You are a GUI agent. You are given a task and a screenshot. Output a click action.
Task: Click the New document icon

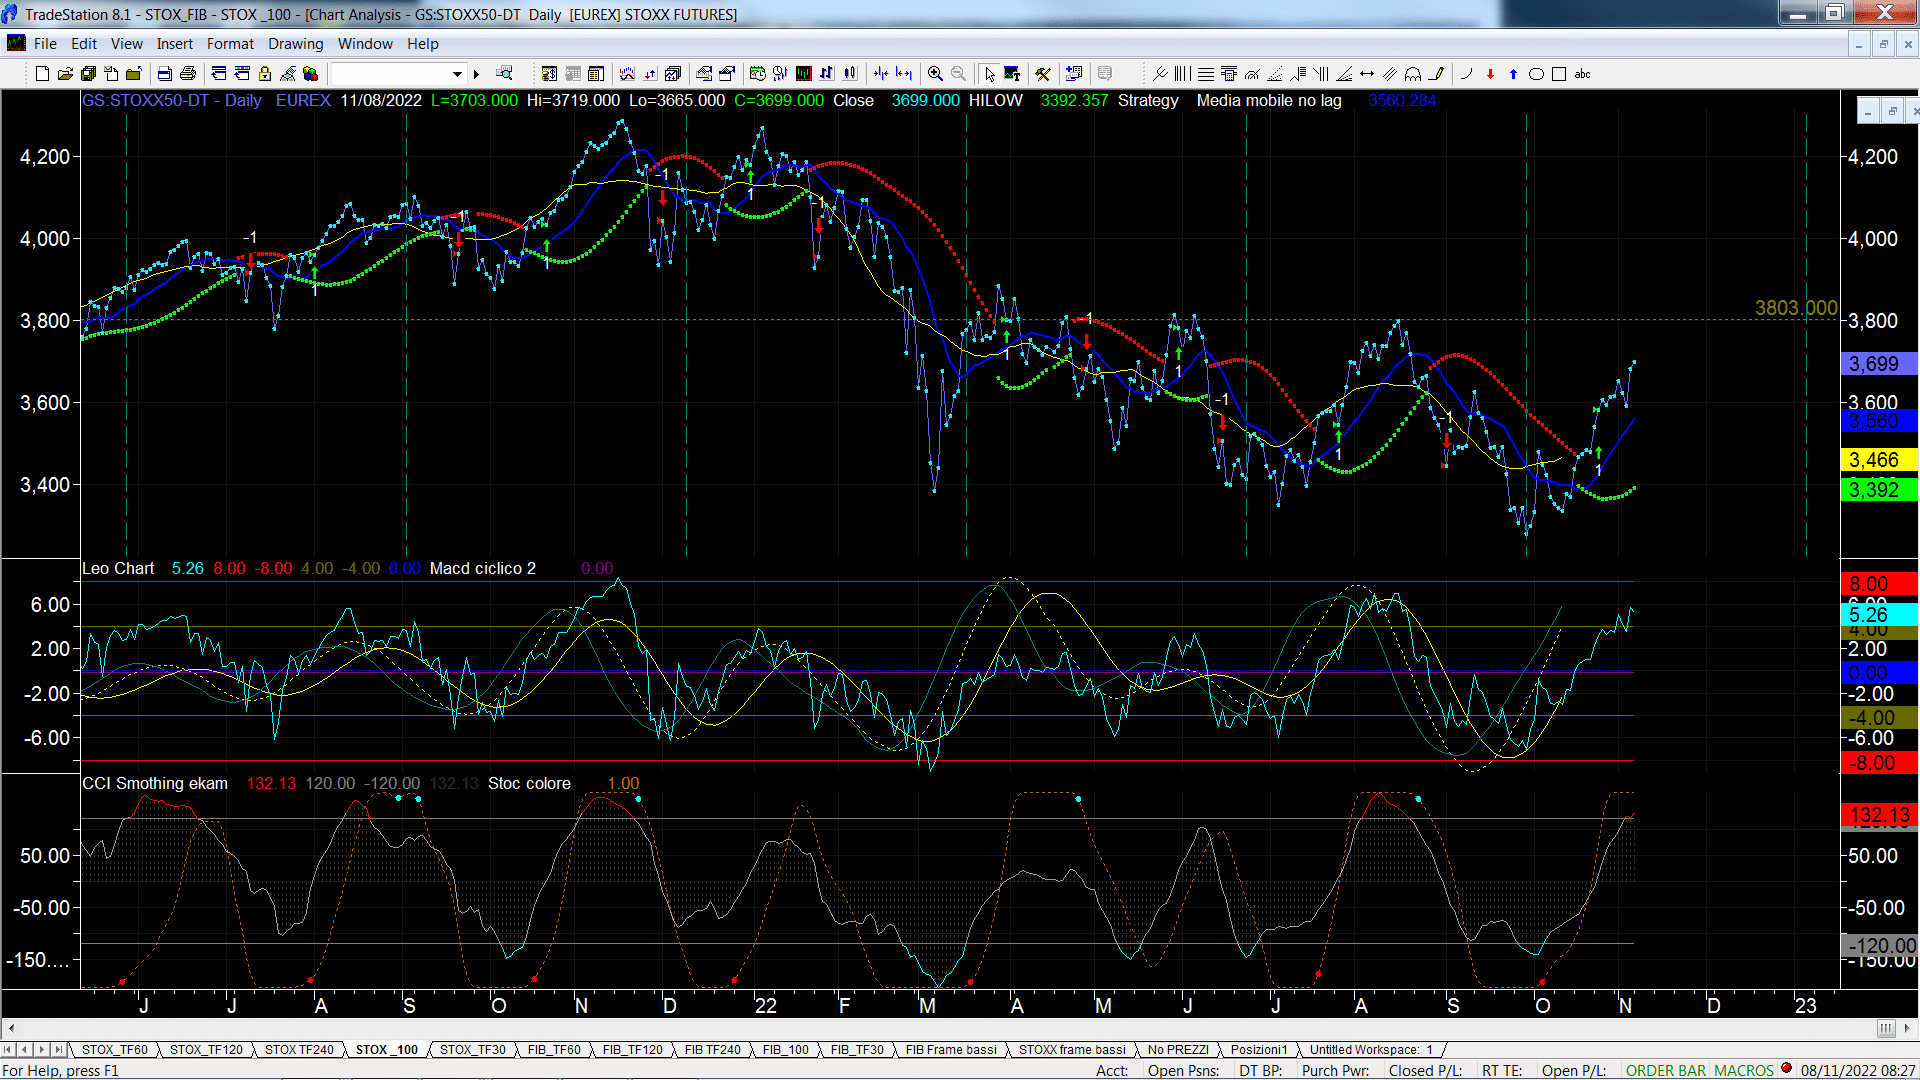pos(42,74)
